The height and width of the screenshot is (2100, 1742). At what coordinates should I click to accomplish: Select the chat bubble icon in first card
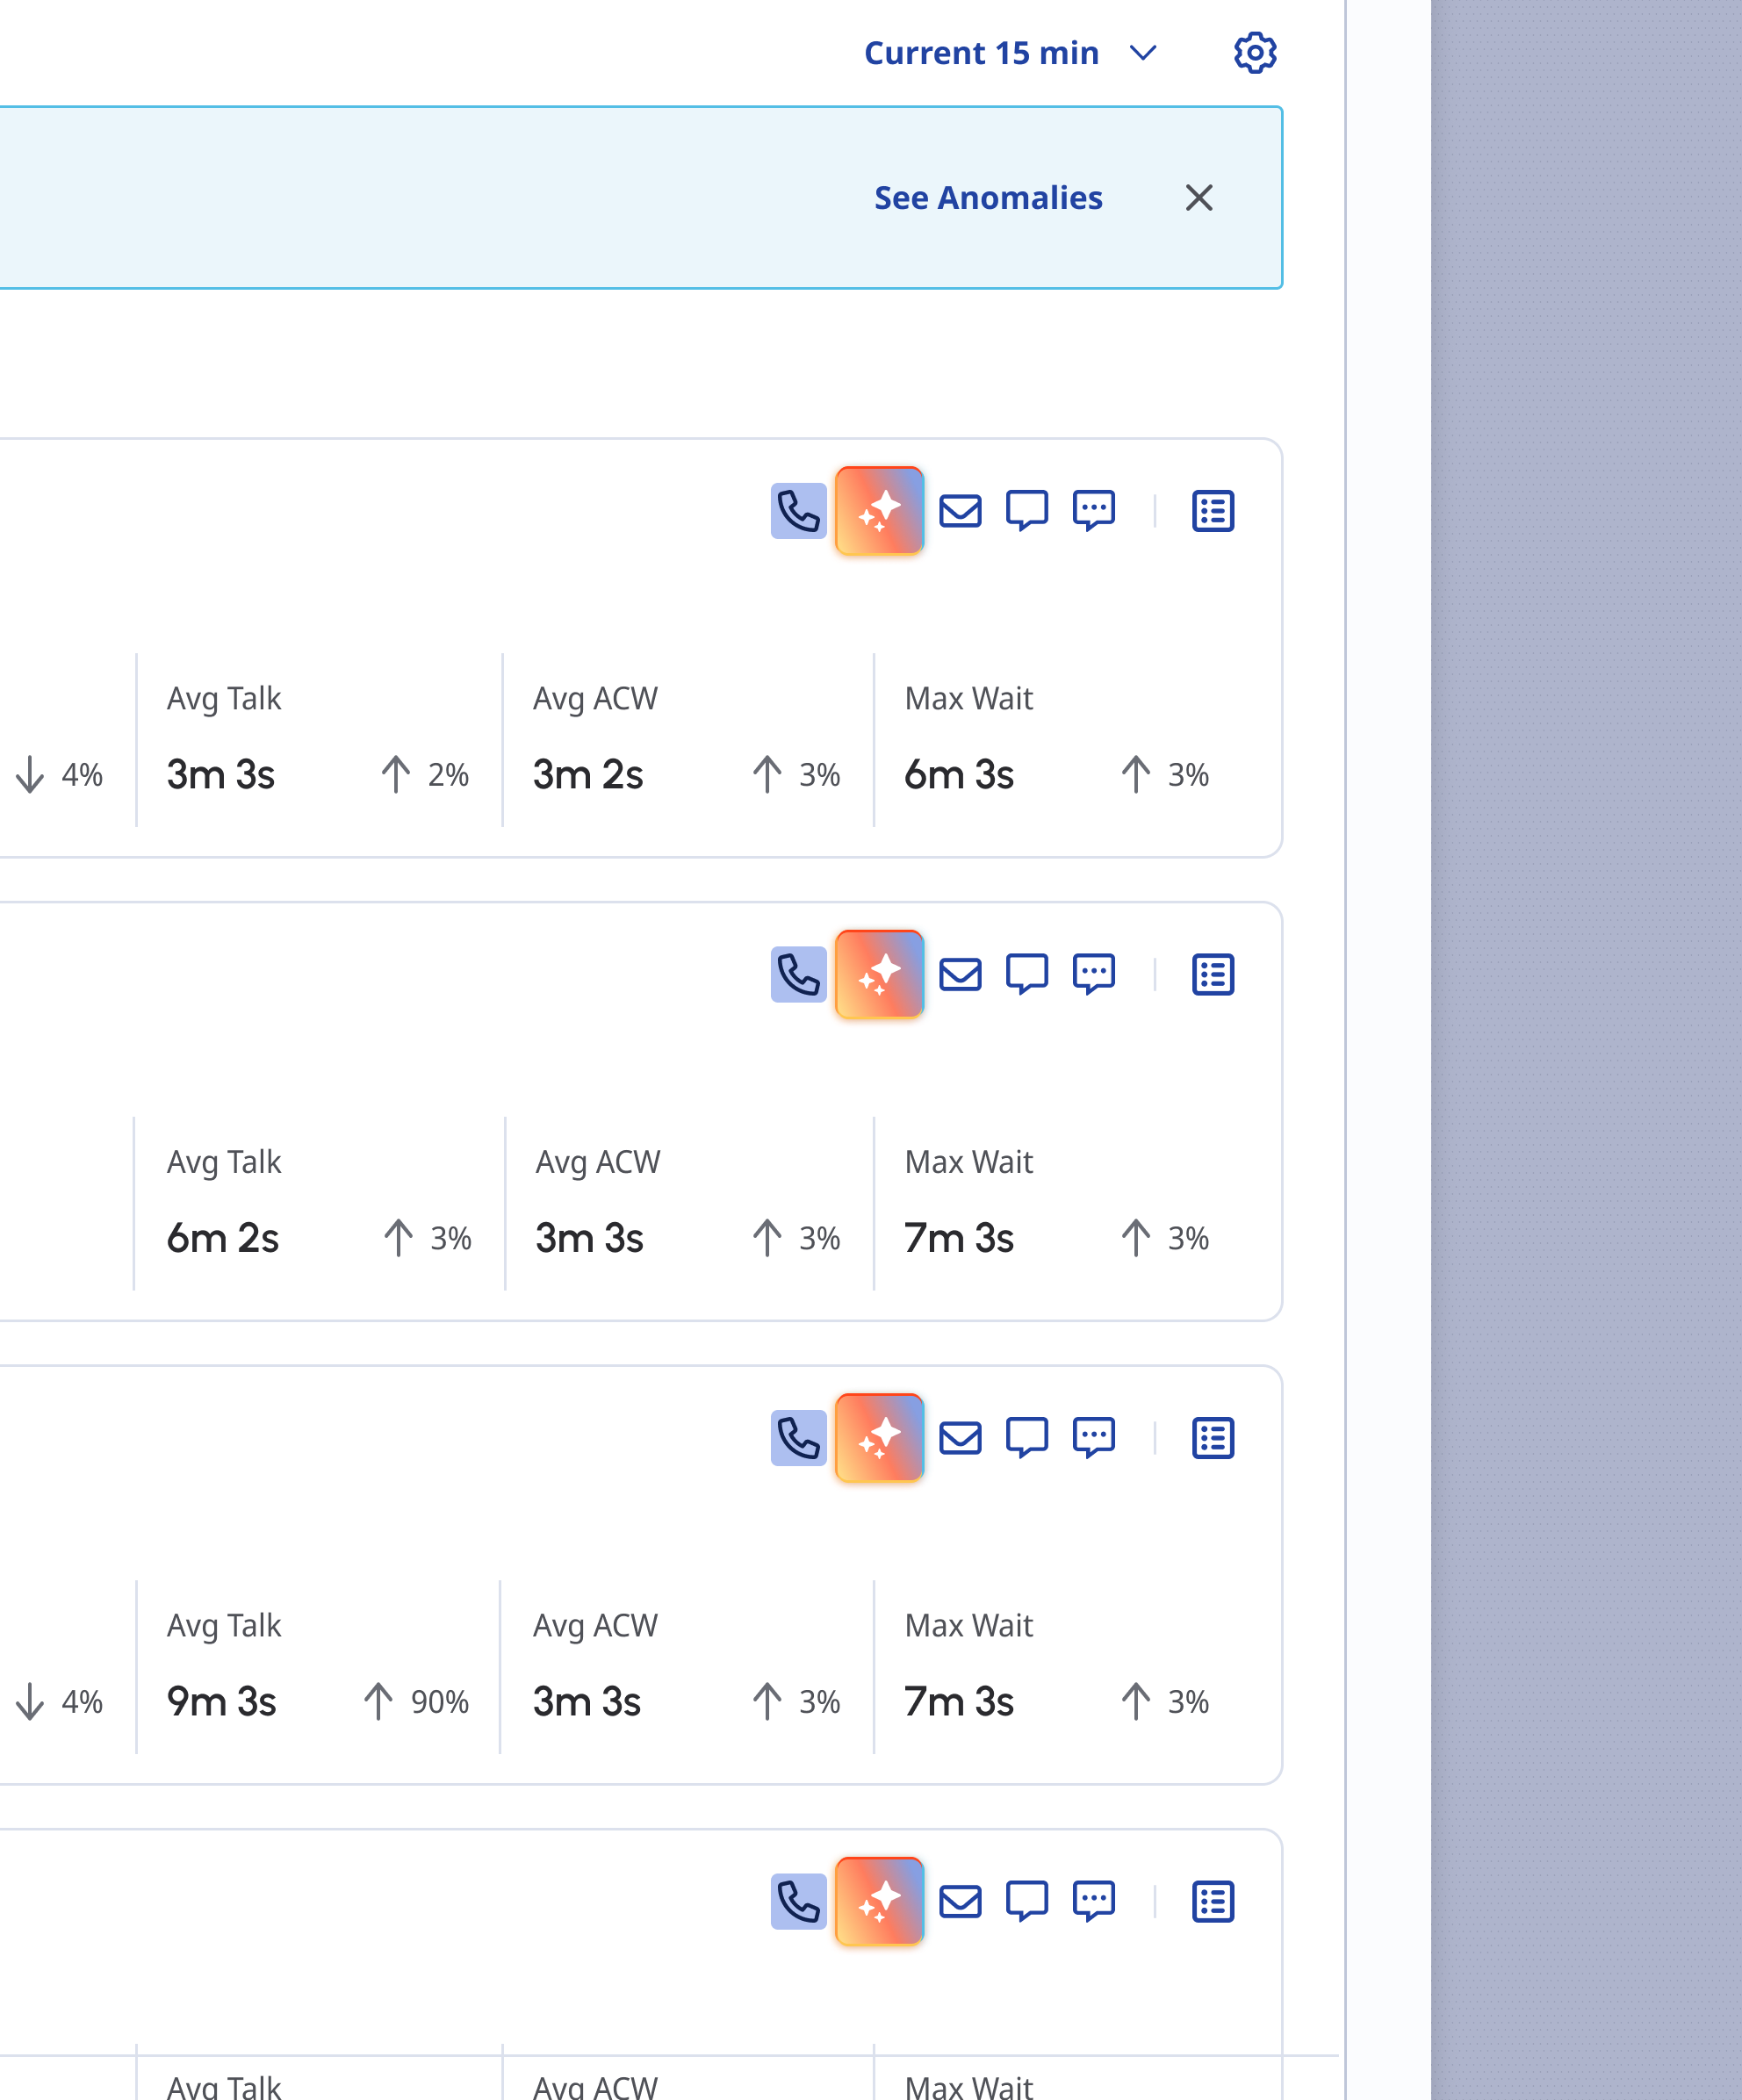[1027, 511]
